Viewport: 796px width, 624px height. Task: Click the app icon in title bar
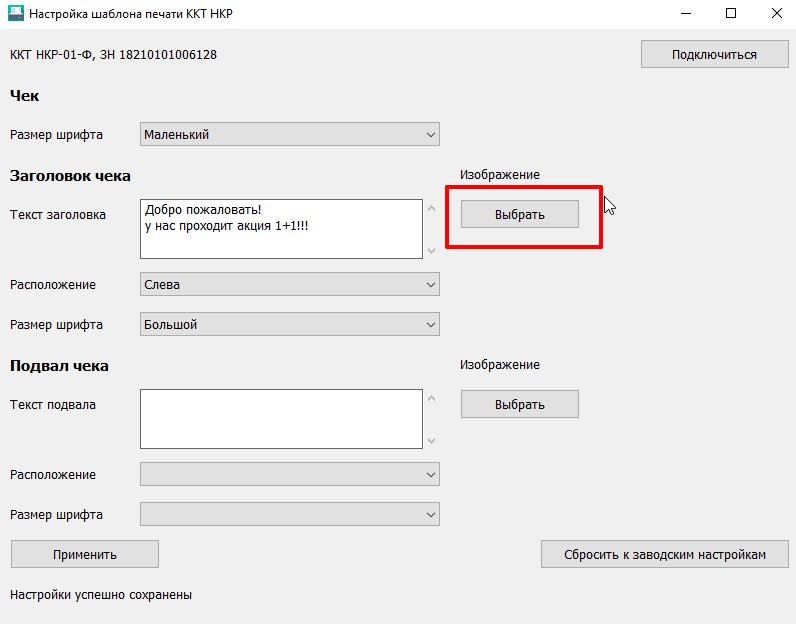16,13
